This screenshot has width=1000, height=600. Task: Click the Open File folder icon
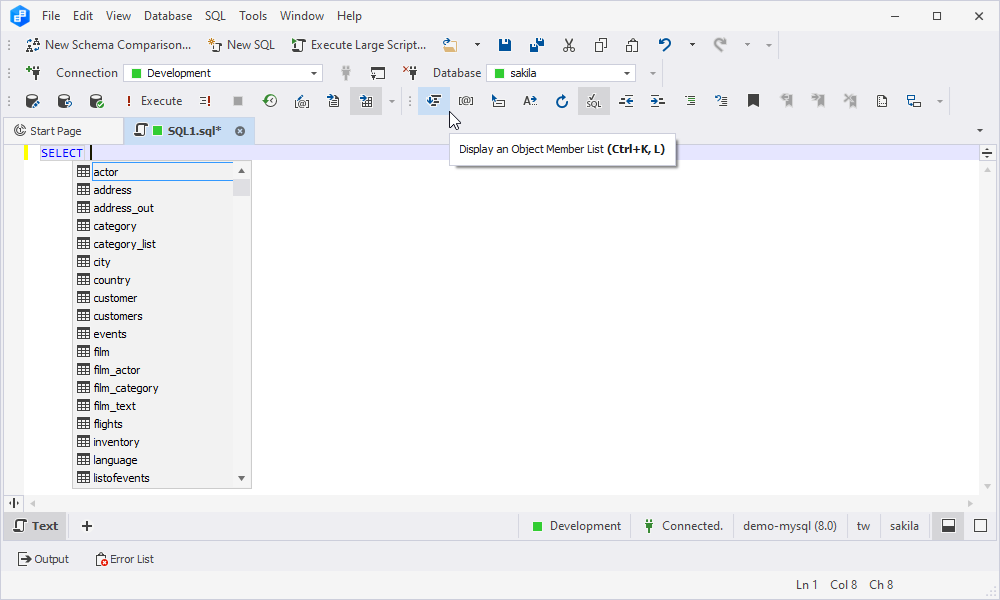450,45
